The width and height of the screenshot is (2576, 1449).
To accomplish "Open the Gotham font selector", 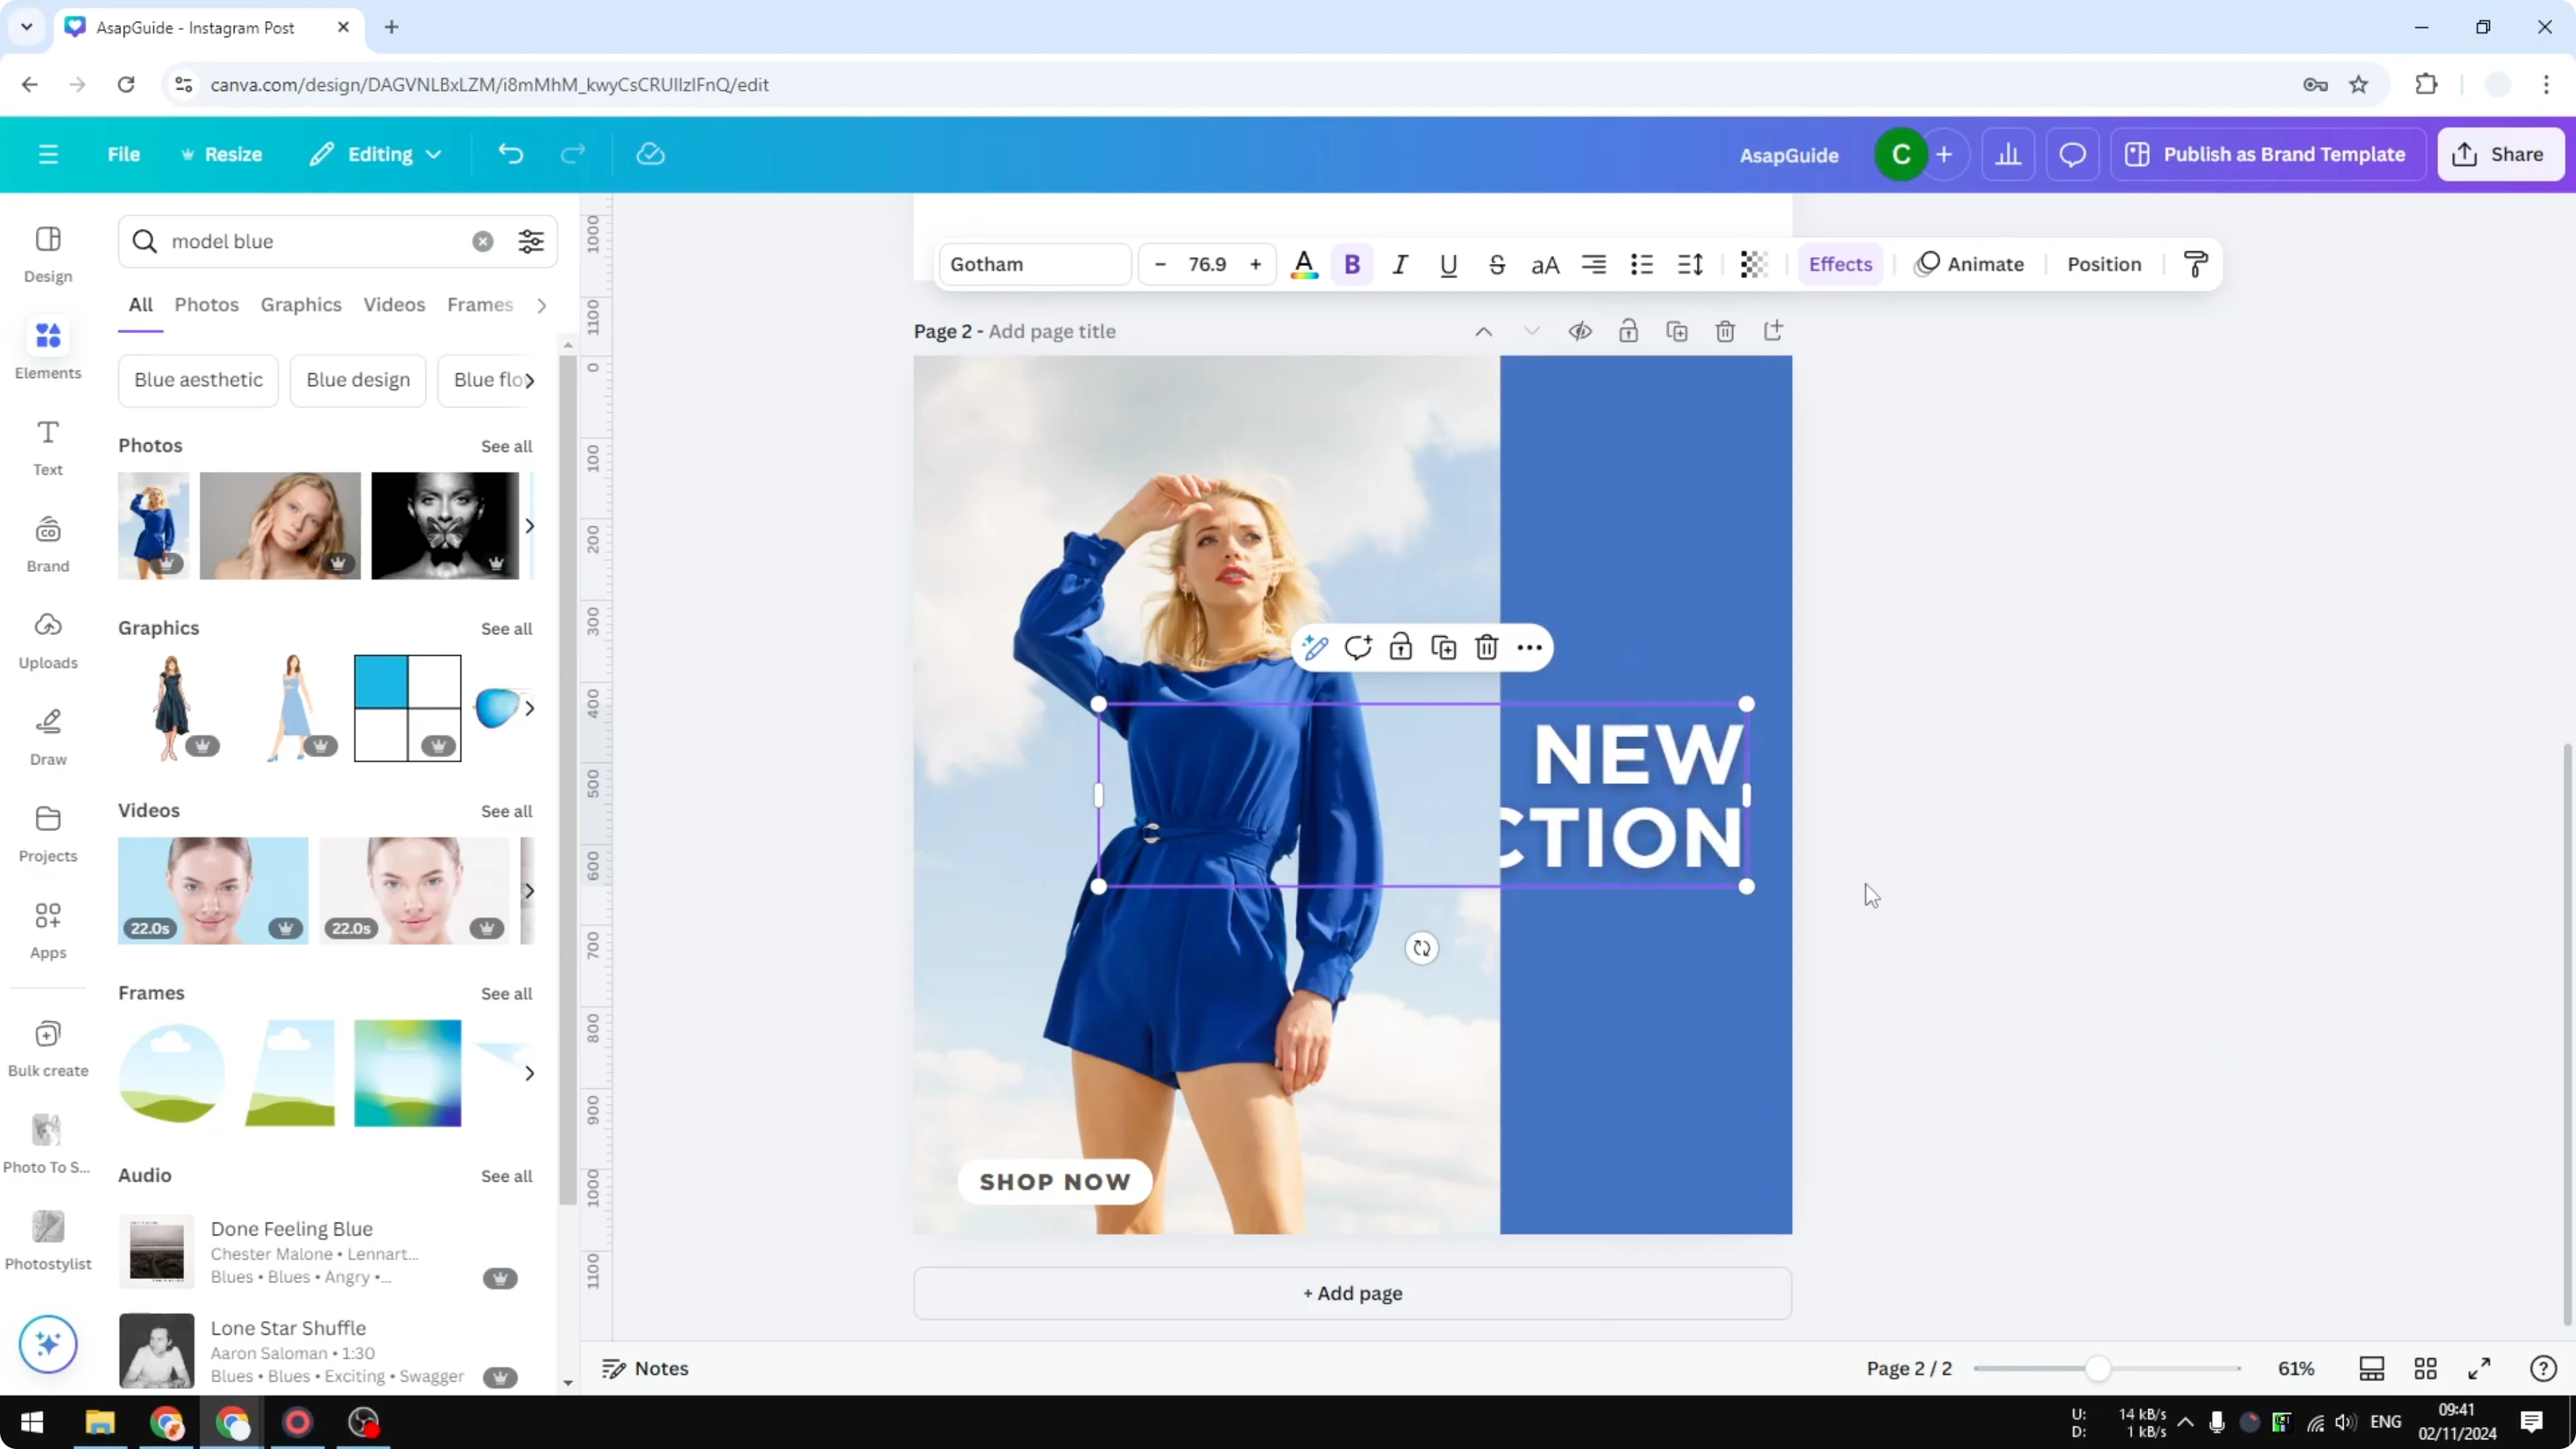I will [1034, 264].
